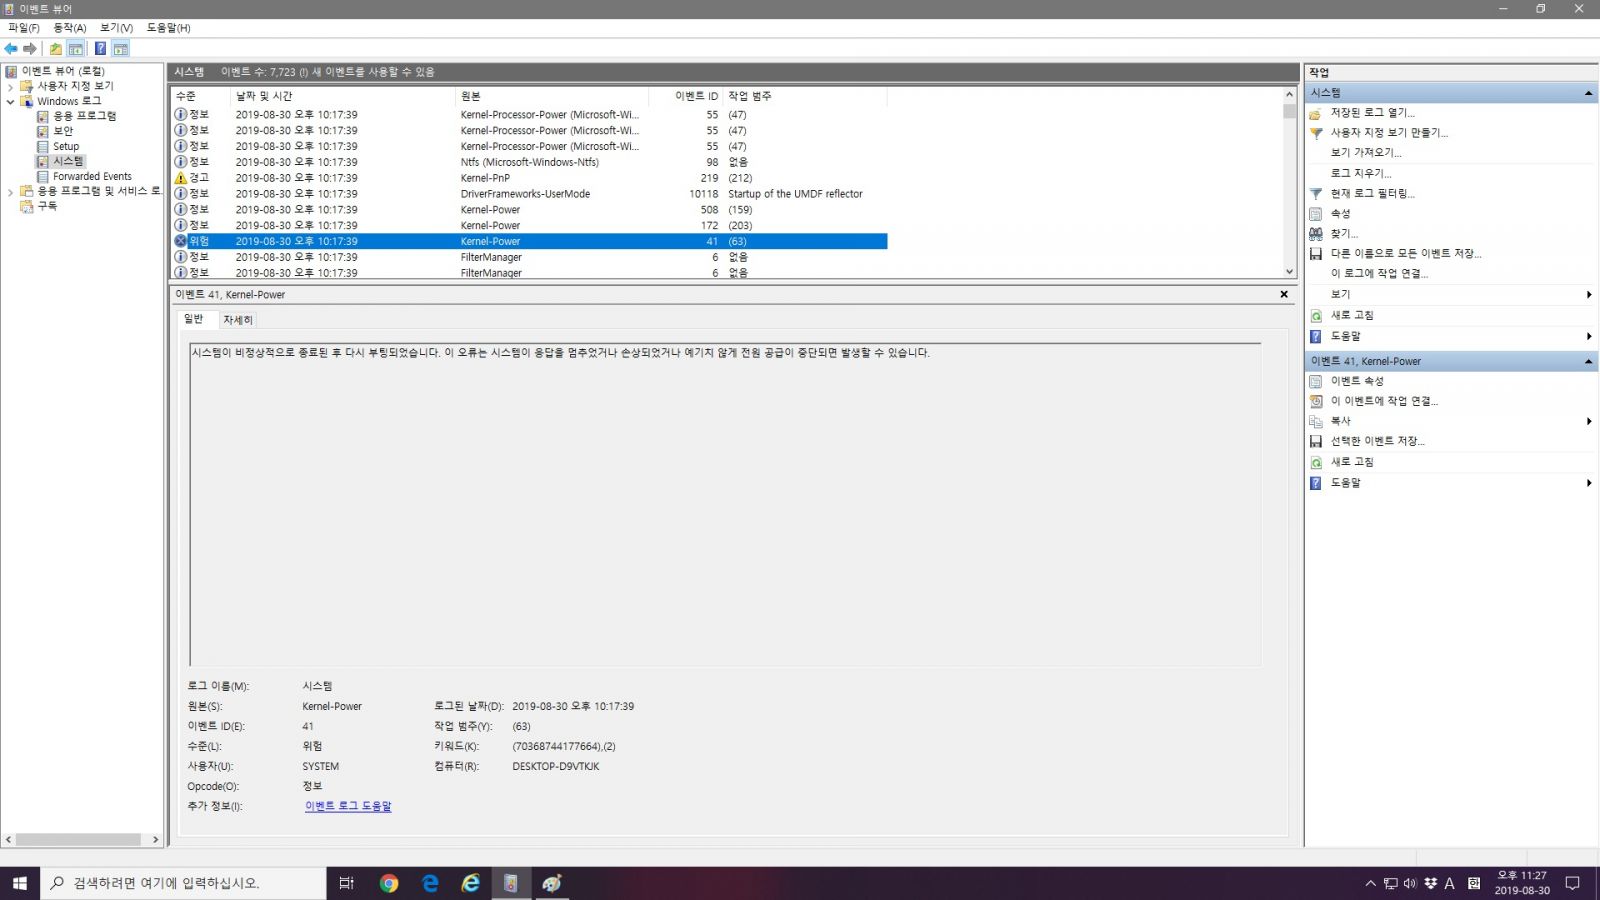Collapse the 이벤트 41, Kernel-Power actions section
1600x900 pixels.
[x=1588, y=361]
